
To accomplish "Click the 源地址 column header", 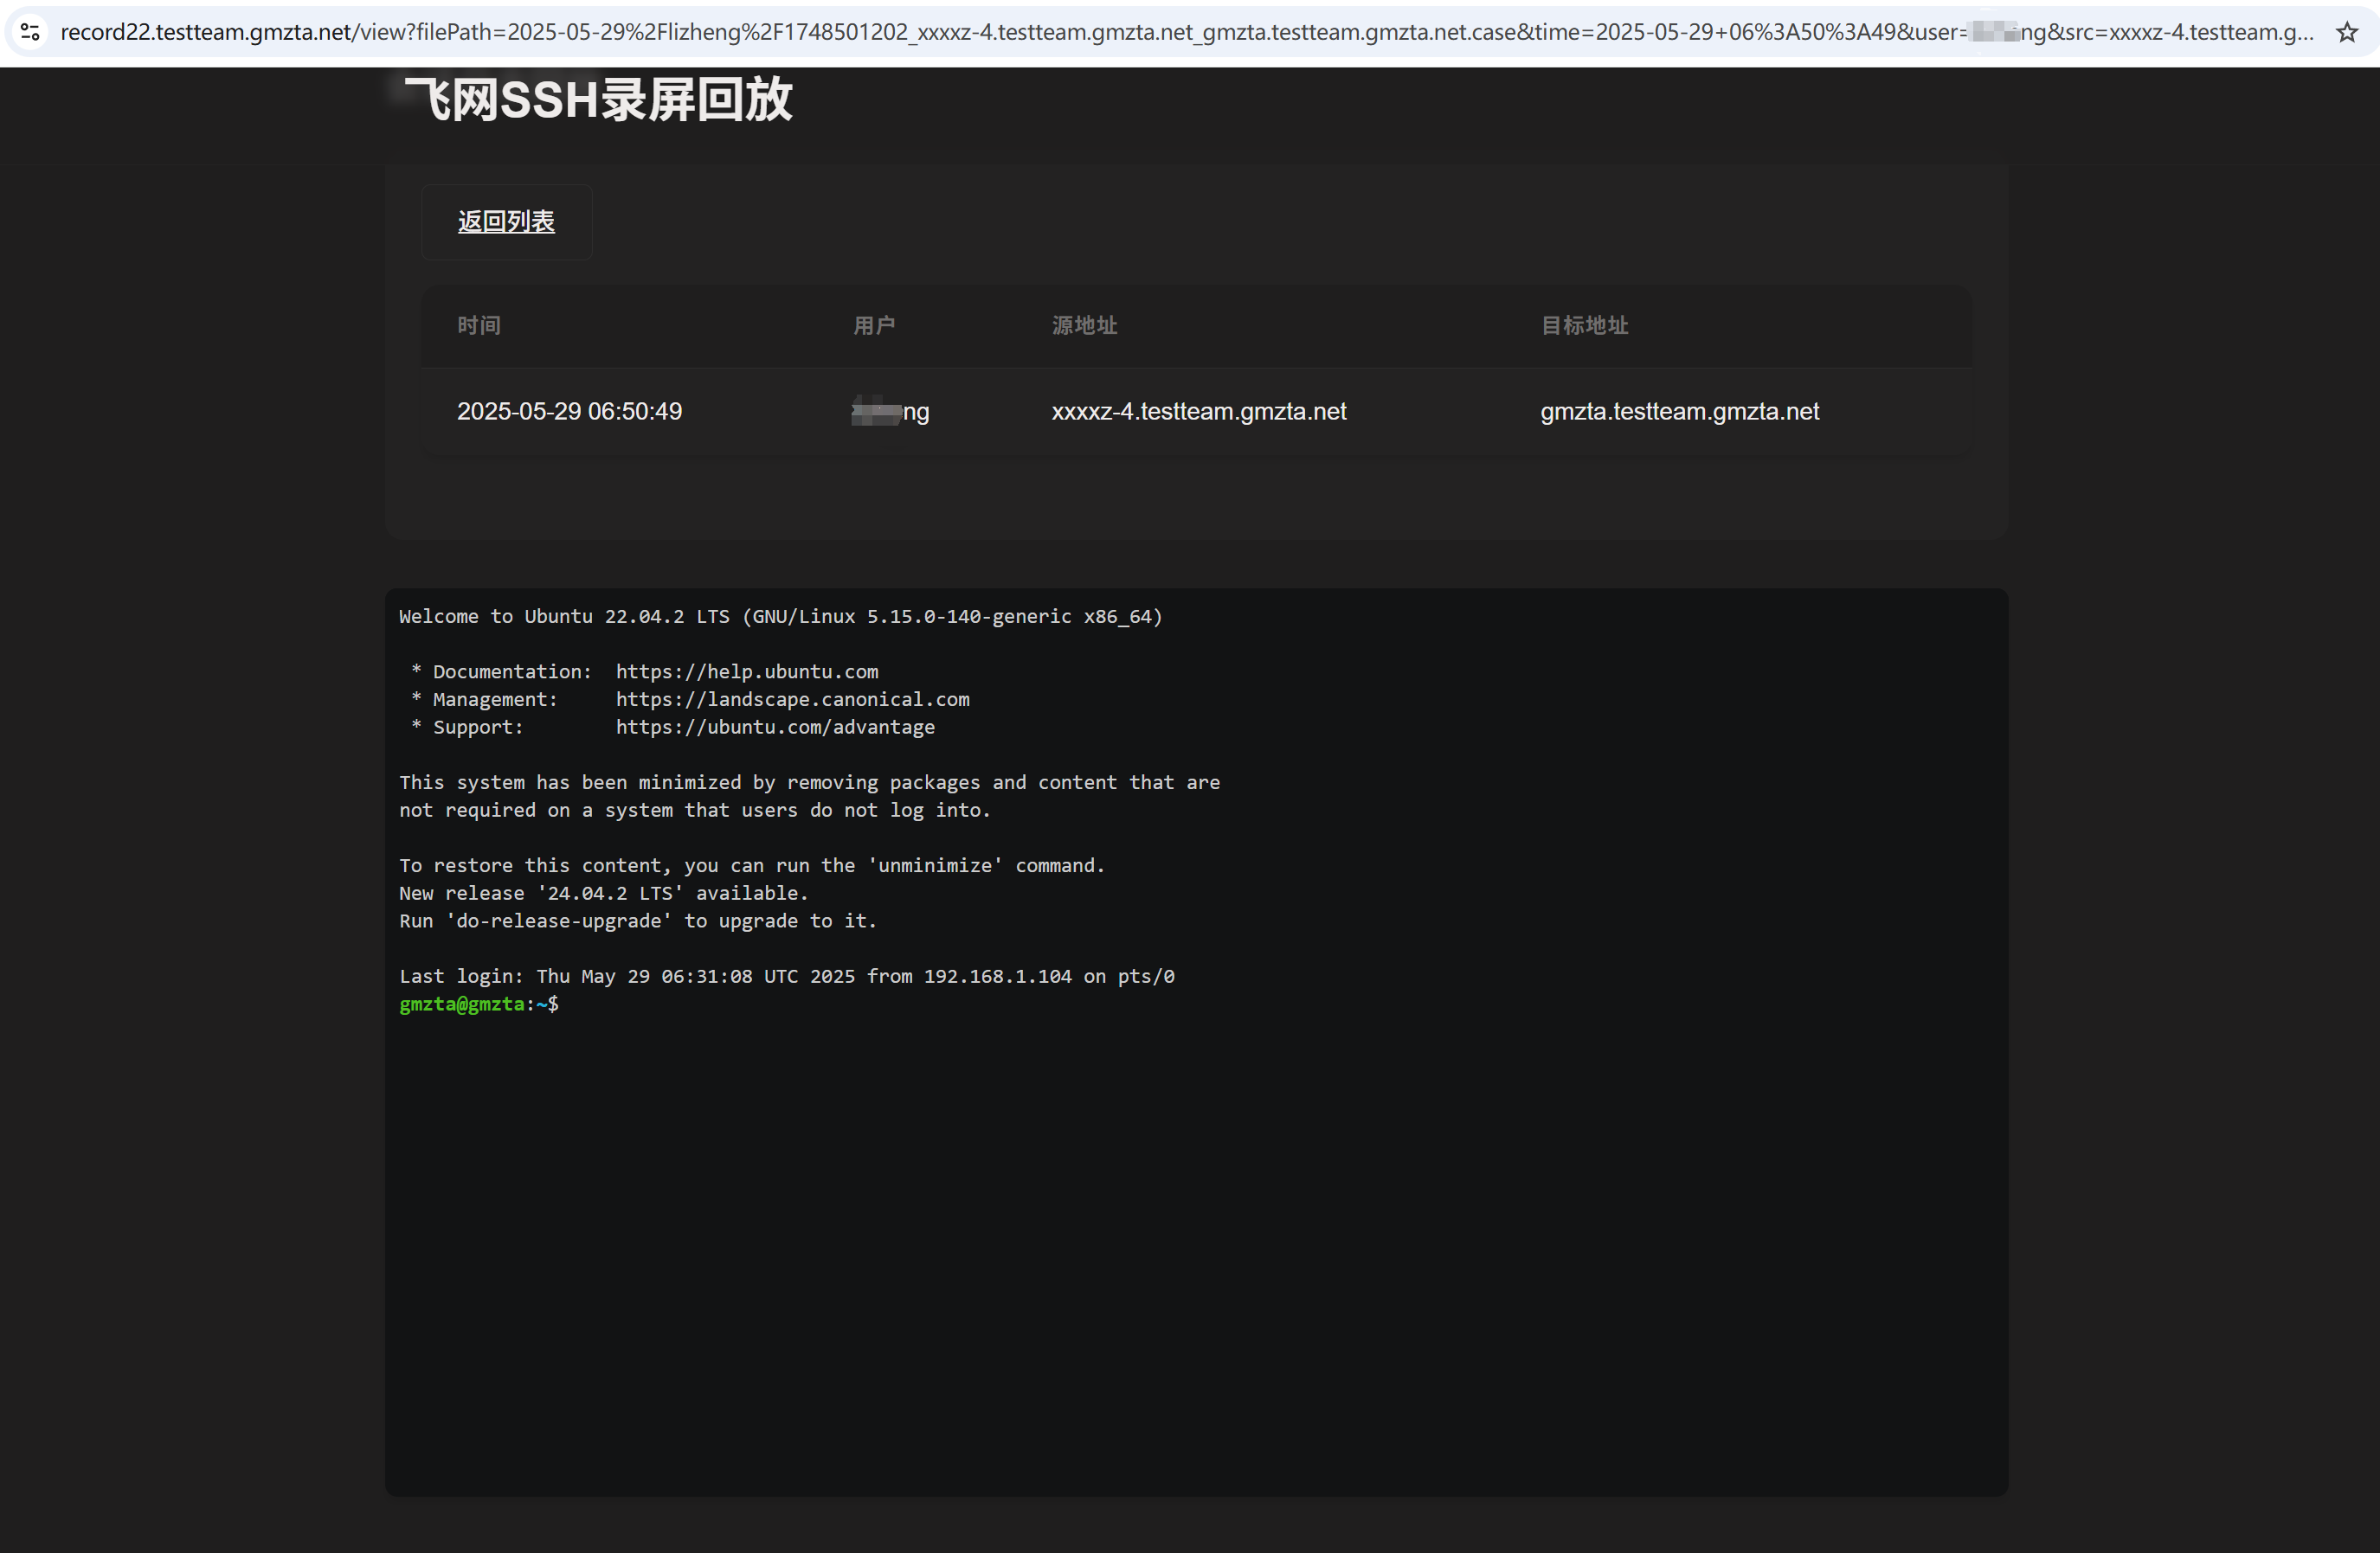I will [1084, 325].
